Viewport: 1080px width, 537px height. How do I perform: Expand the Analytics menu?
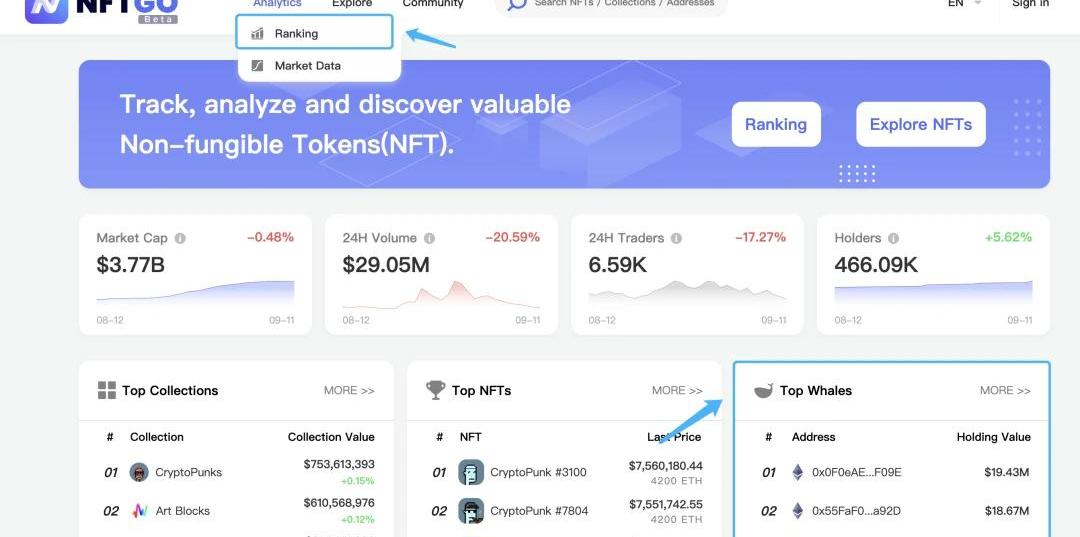277,4
